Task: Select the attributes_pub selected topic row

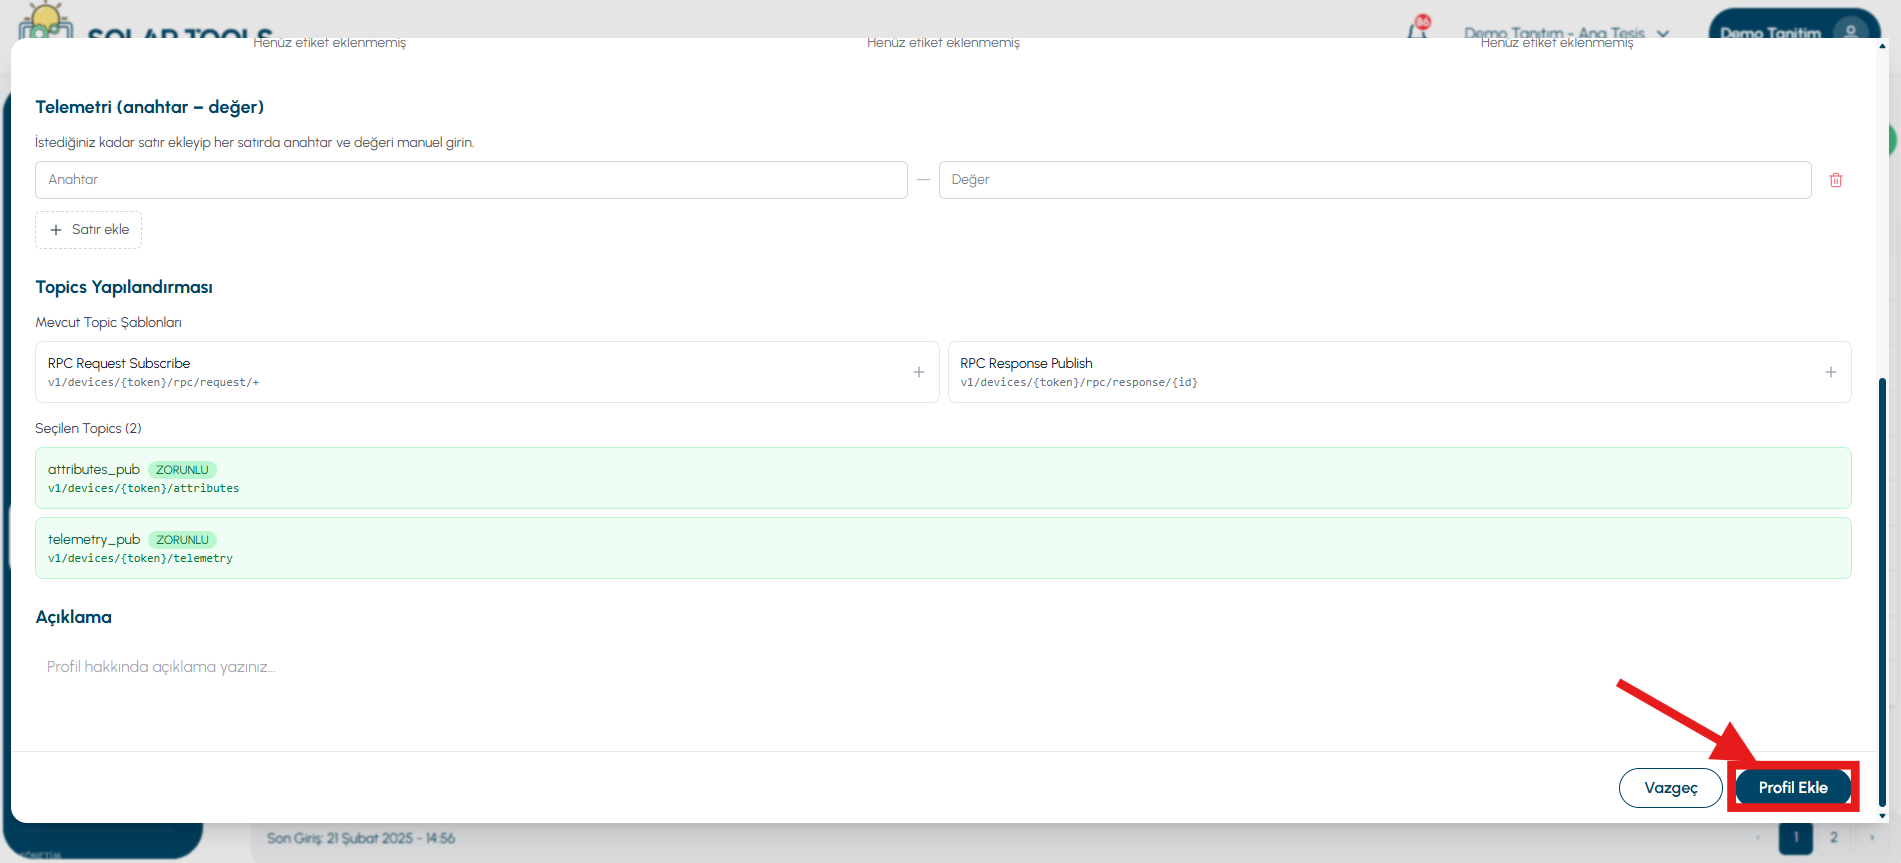Action: [x=943, y=478]
